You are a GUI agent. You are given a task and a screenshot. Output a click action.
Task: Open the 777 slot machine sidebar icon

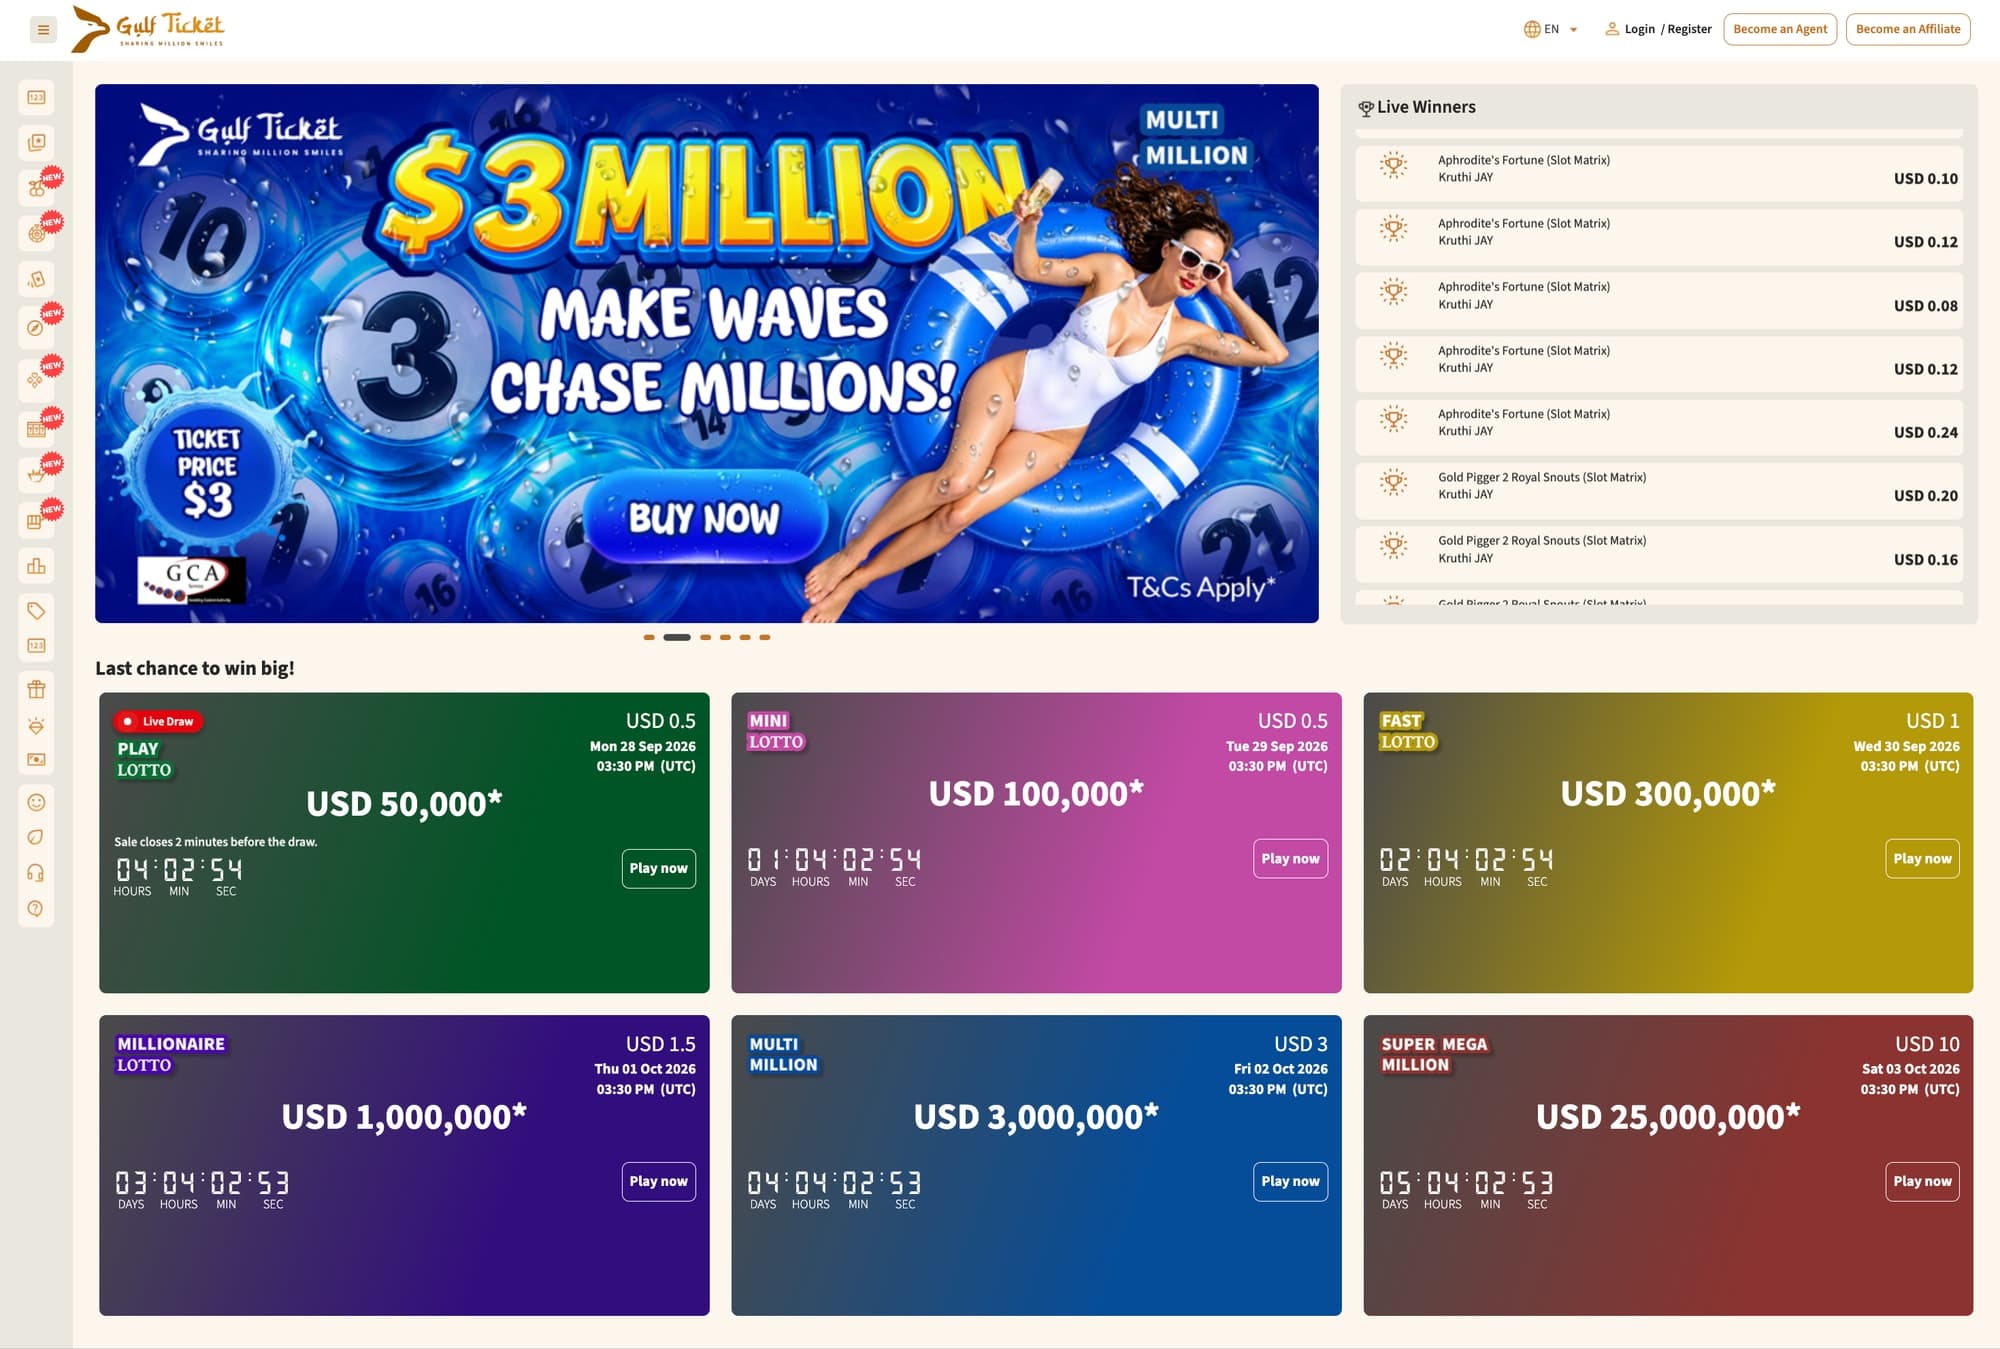[x=36, y=429]
